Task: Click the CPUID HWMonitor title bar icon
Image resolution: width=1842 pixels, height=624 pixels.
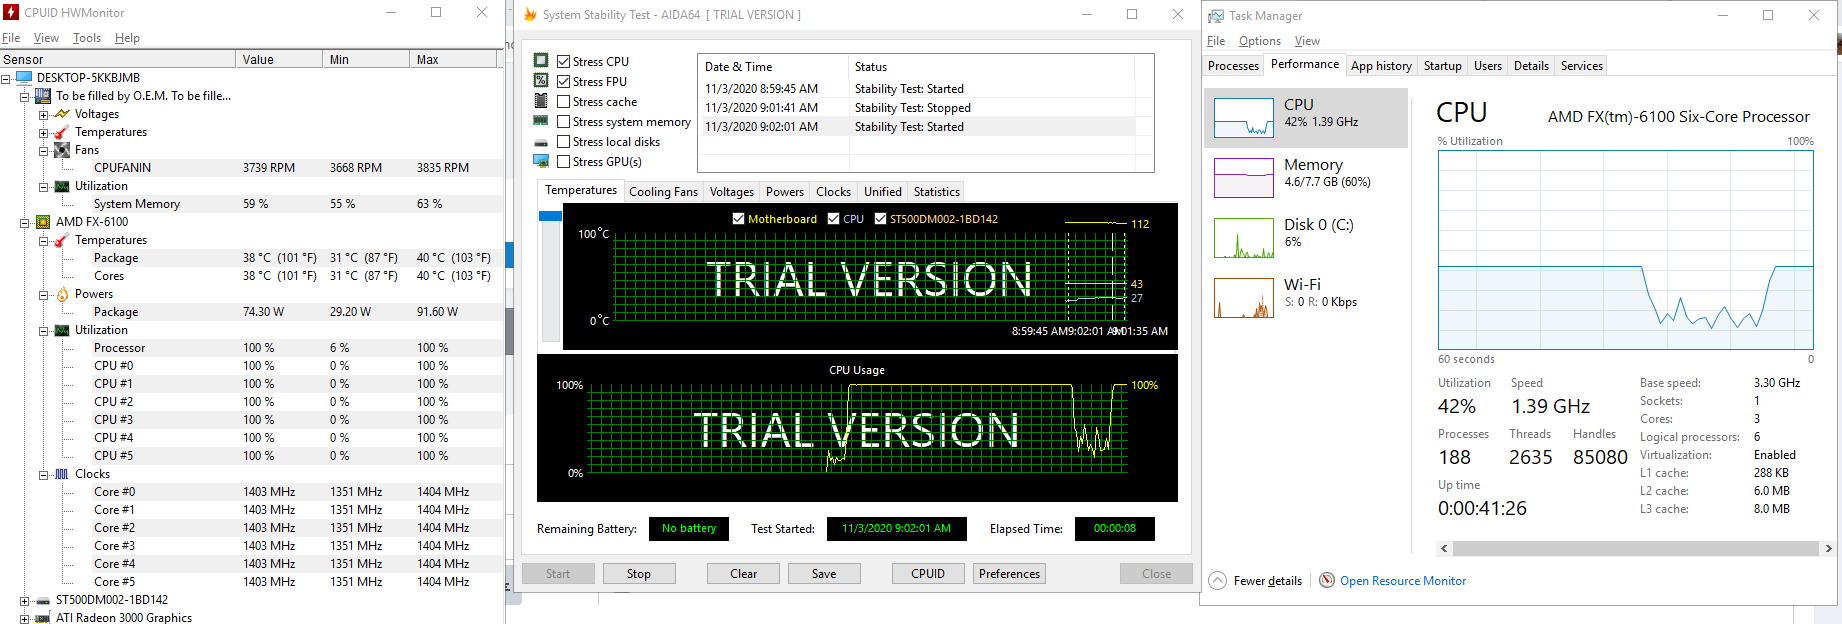Action: (x=11, y=12)
